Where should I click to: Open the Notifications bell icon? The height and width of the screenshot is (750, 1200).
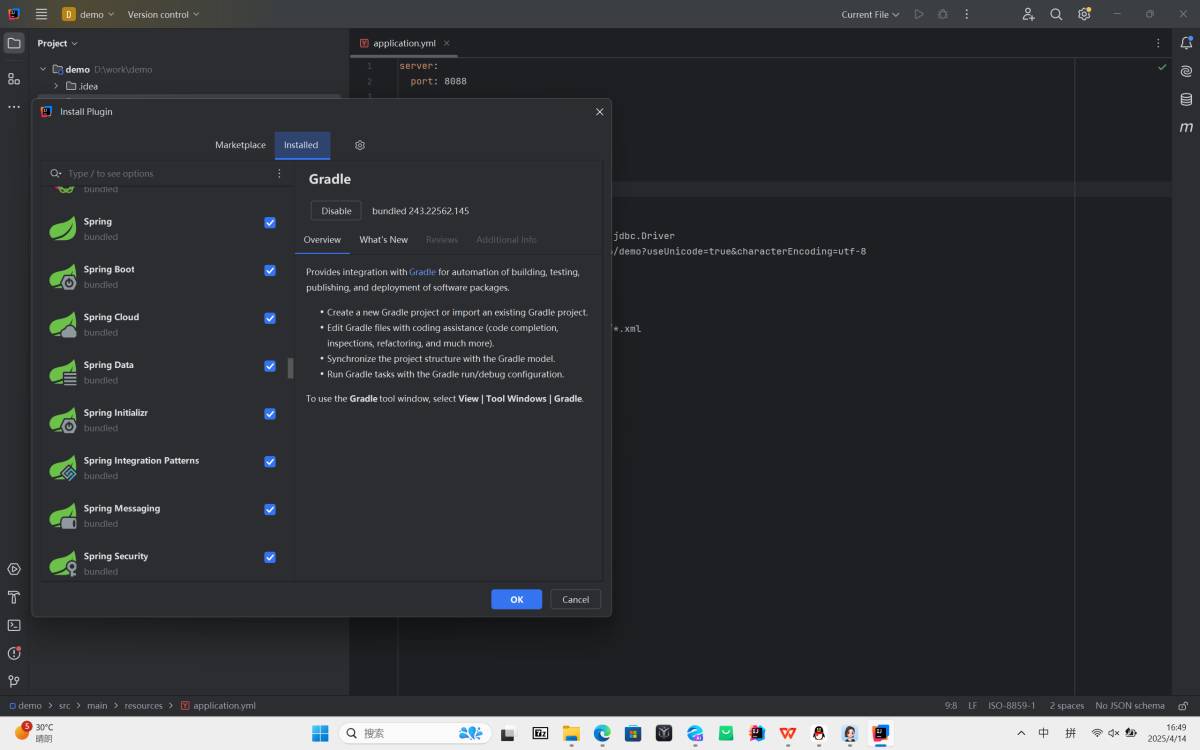click(x=1186, y=43)
